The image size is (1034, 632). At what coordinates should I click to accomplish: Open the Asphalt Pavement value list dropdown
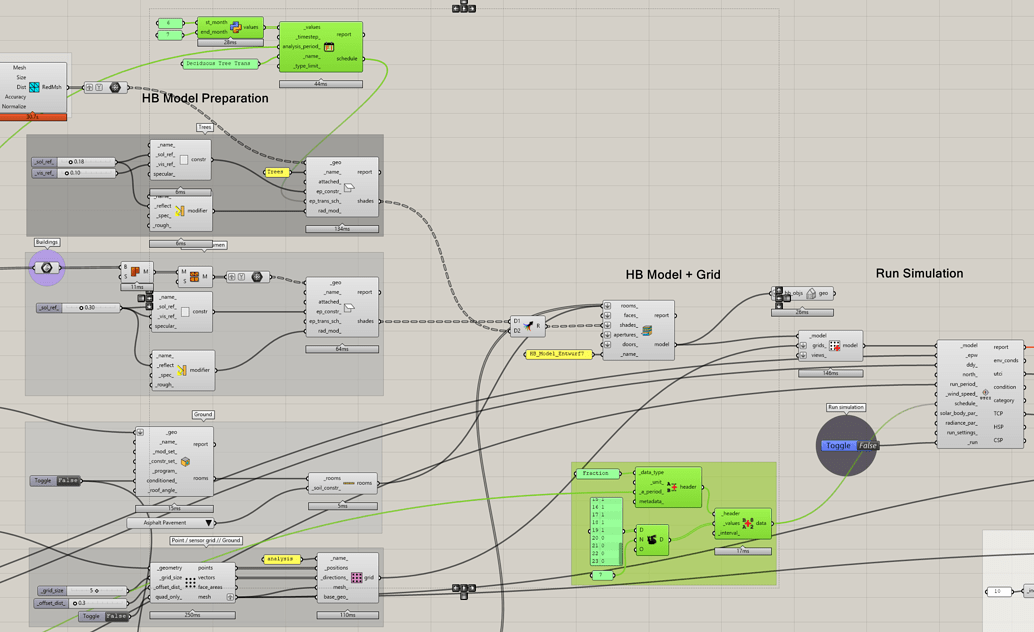tap(208, 523)
